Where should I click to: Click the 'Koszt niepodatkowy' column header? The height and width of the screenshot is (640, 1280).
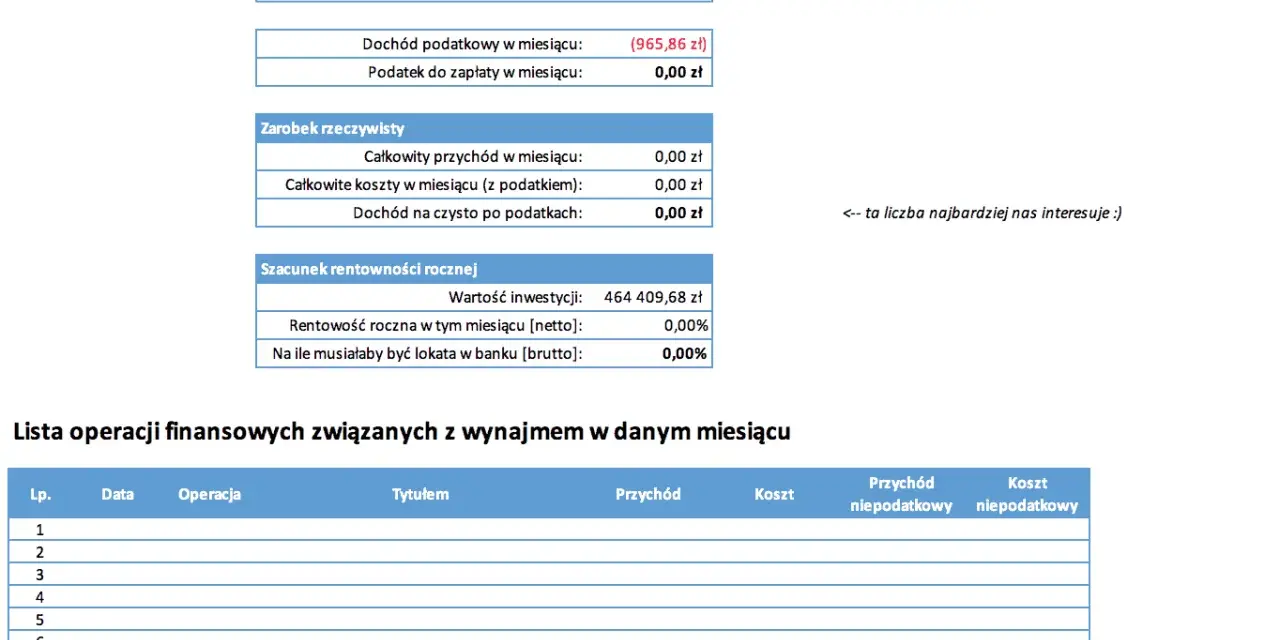tap(1028, 494)
